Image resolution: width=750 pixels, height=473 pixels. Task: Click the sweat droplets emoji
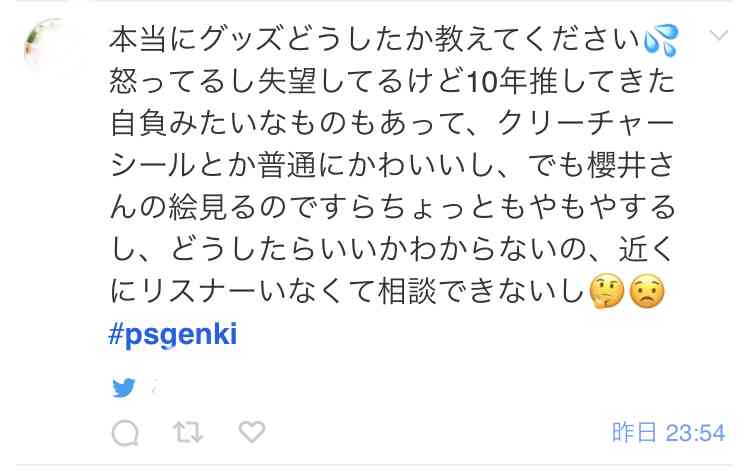pos(661,41)
